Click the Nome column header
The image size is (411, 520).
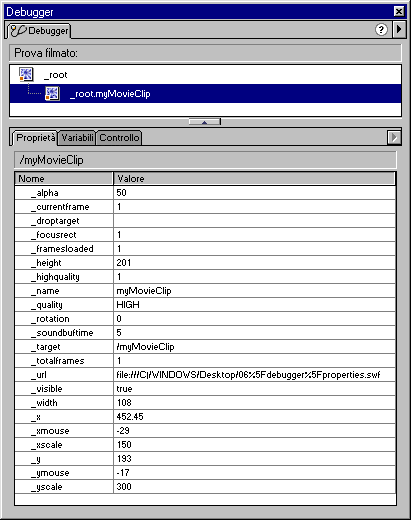[64, 179]
